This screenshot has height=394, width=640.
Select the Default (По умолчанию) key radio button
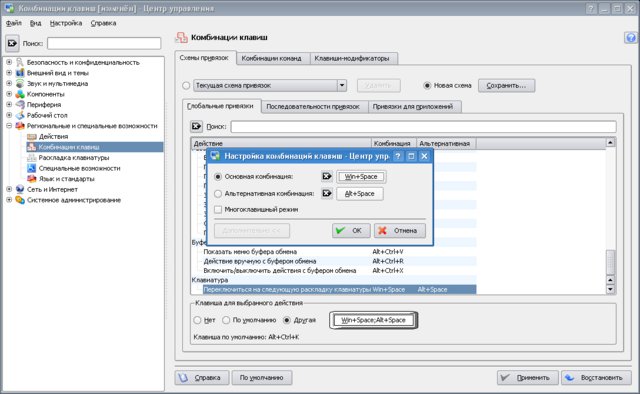click(226, 320)
